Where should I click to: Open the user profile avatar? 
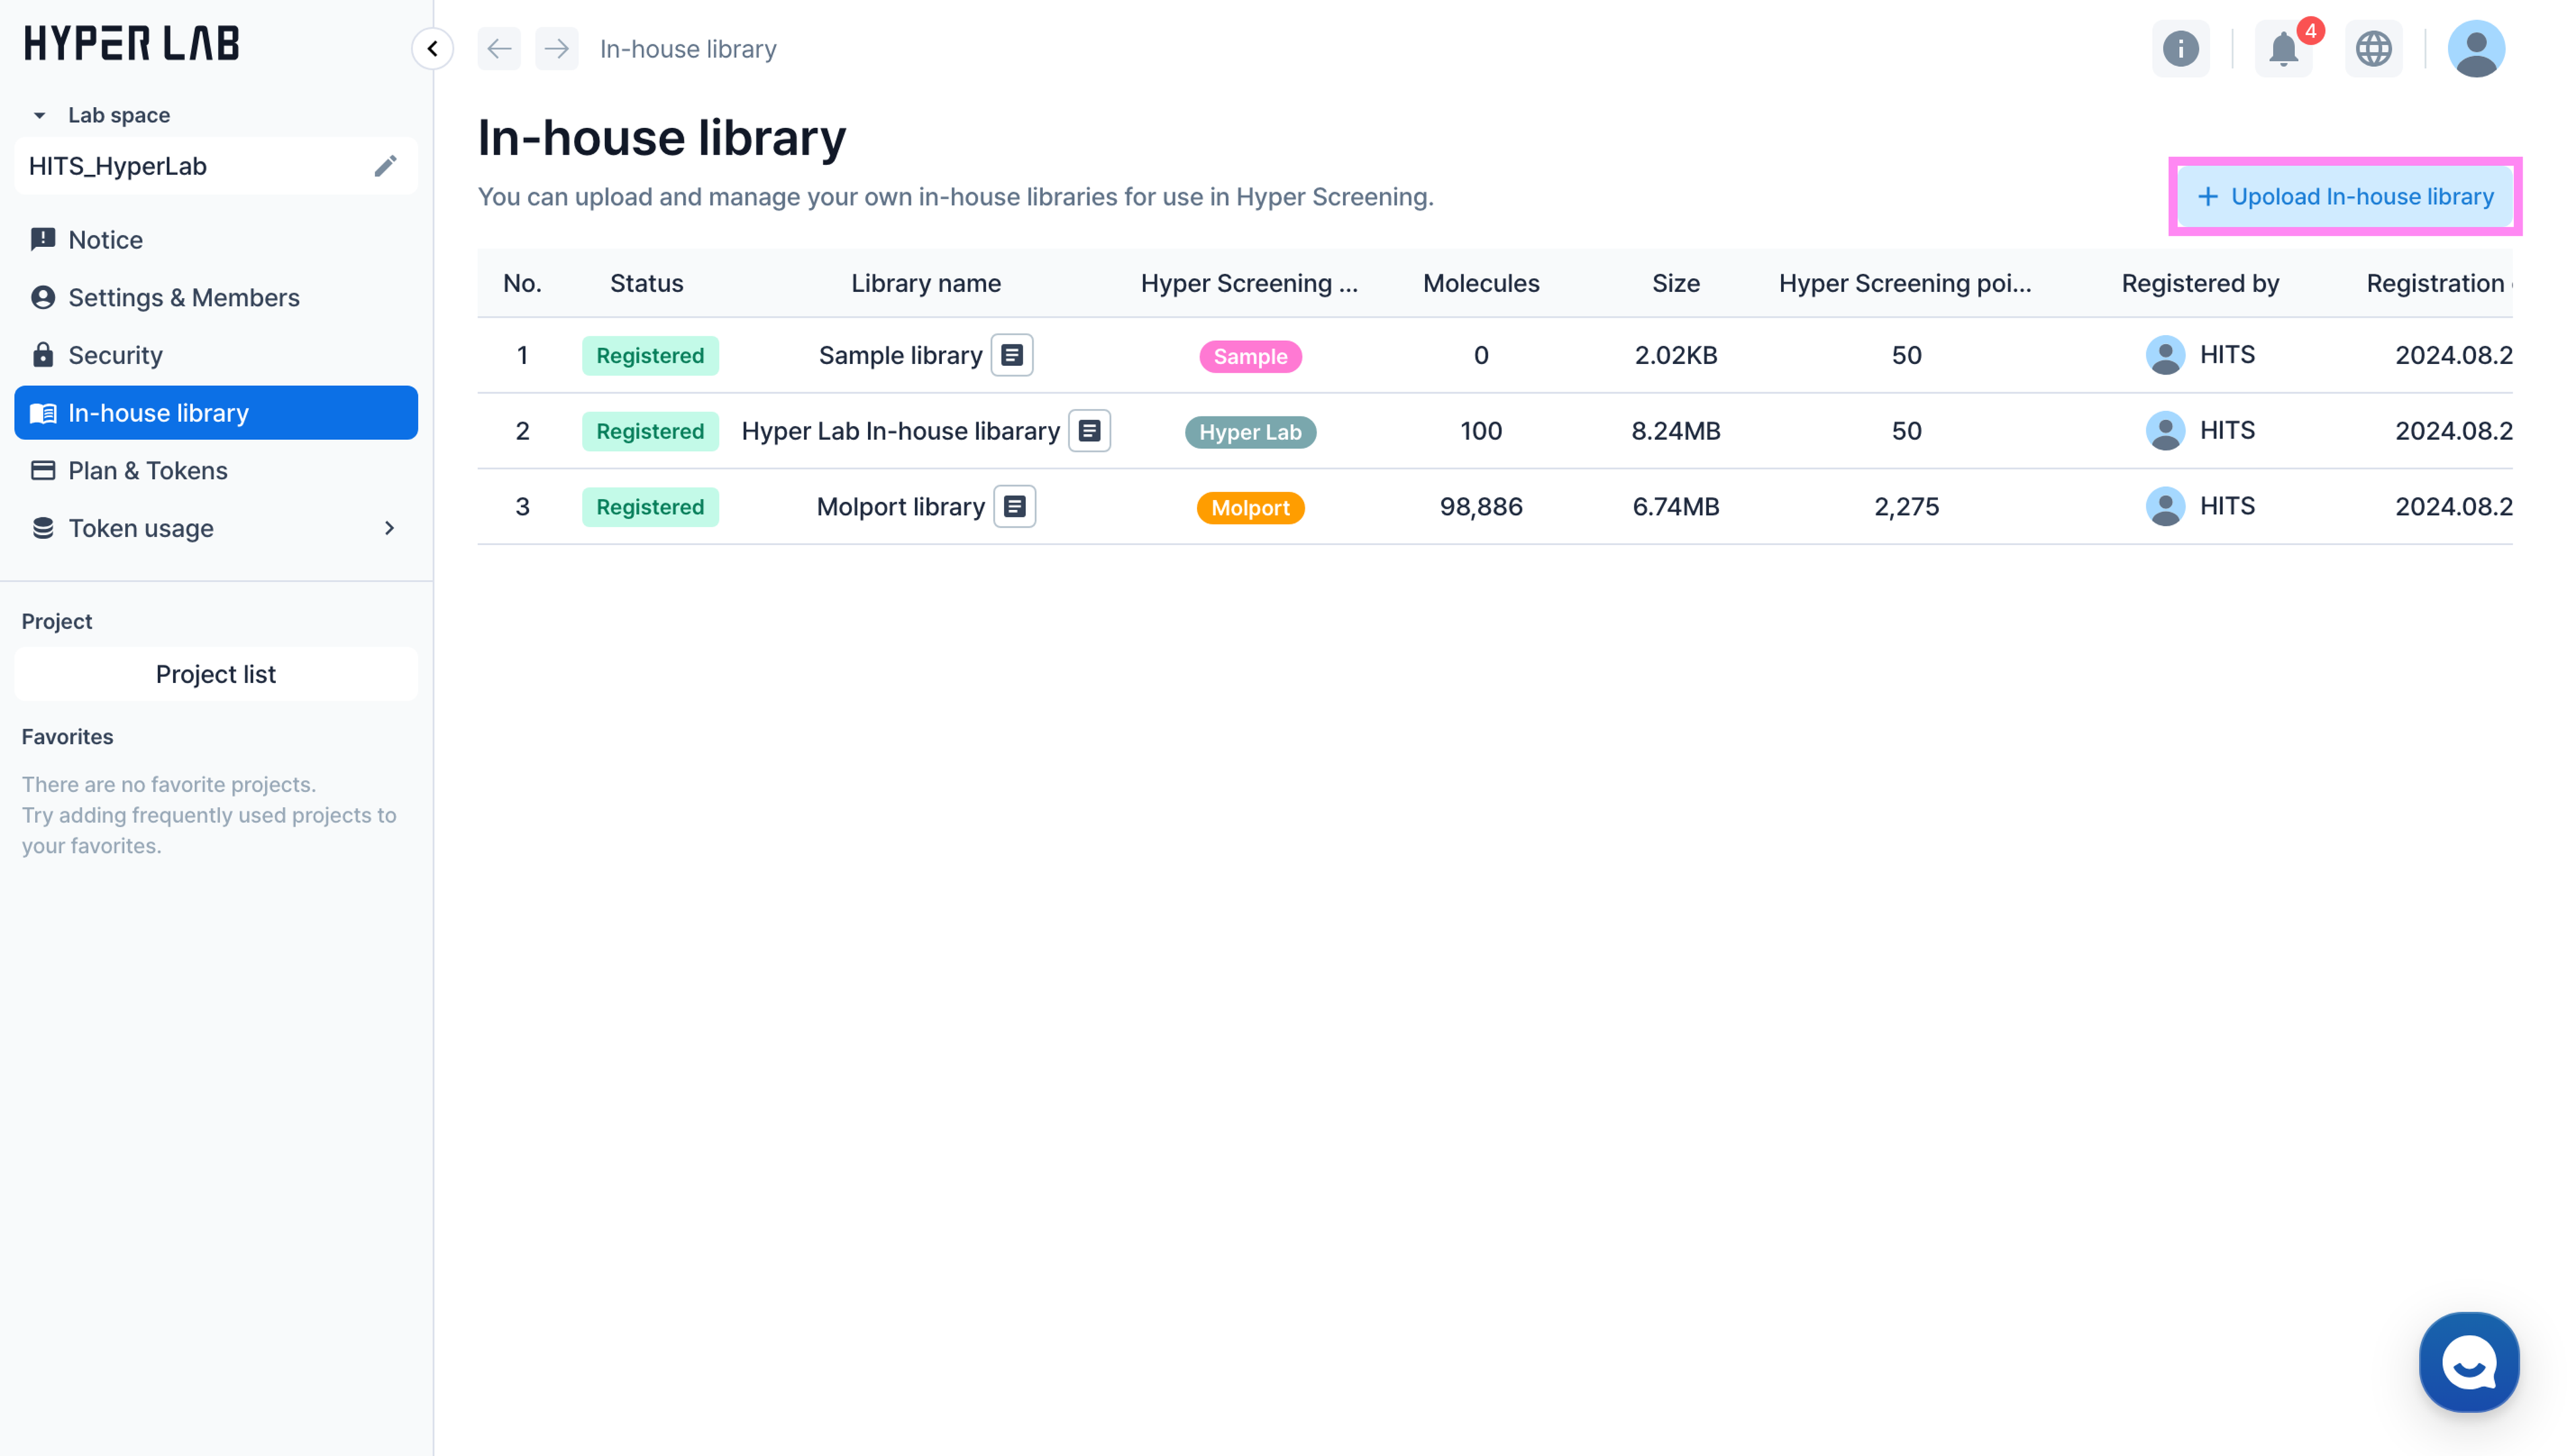[2475, 49]
